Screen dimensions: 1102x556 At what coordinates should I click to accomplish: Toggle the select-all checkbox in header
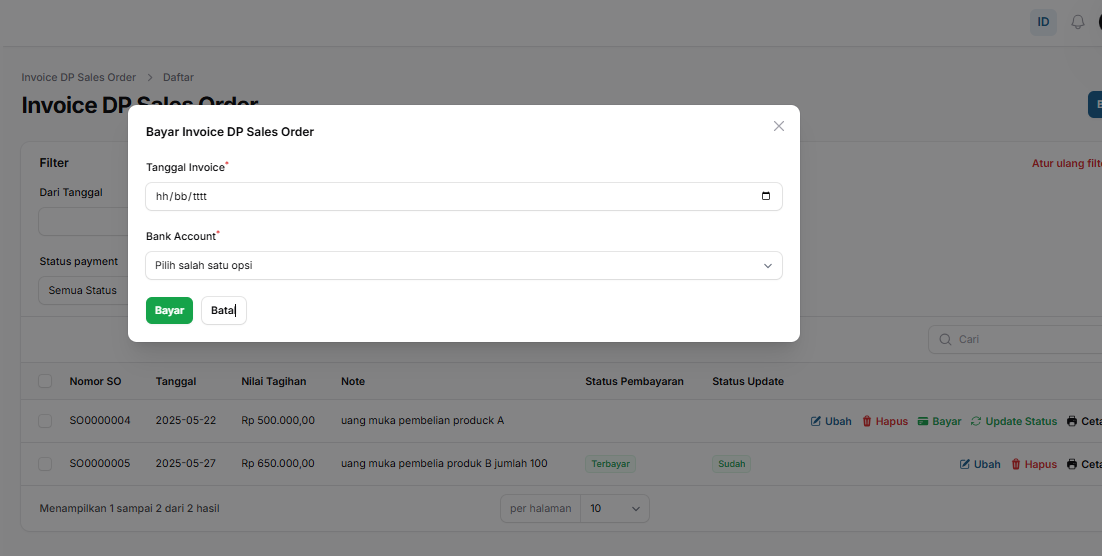45,381
